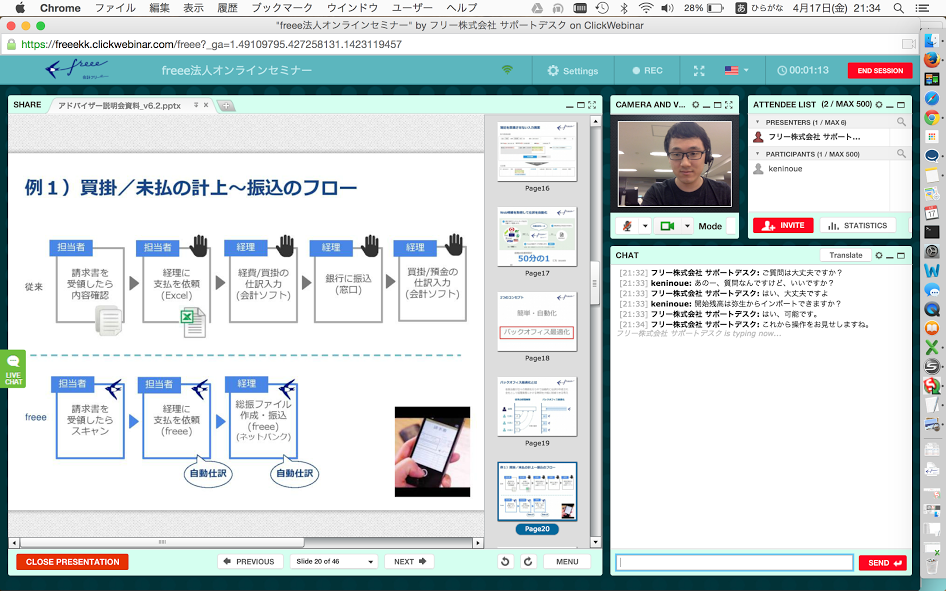Viewport: 946px width, 591px height.
Task: Open Chrome 表示 menu
Action: [x=194, y=8]
